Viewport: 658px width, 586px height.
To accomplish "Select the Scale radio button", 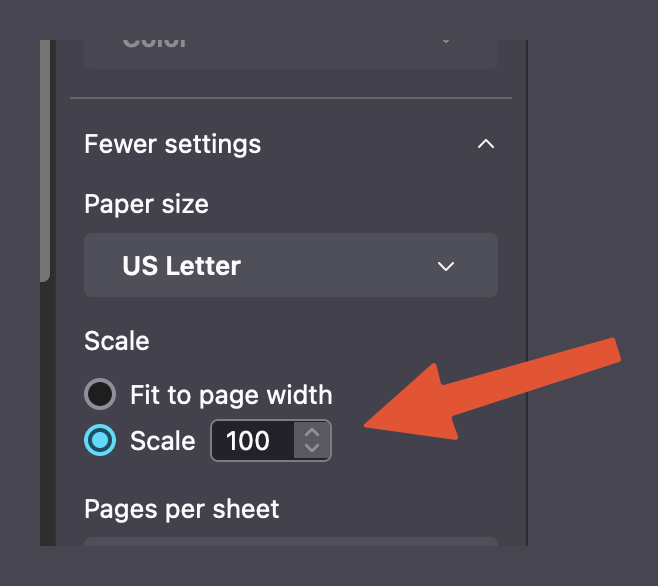I will [100, 440].
